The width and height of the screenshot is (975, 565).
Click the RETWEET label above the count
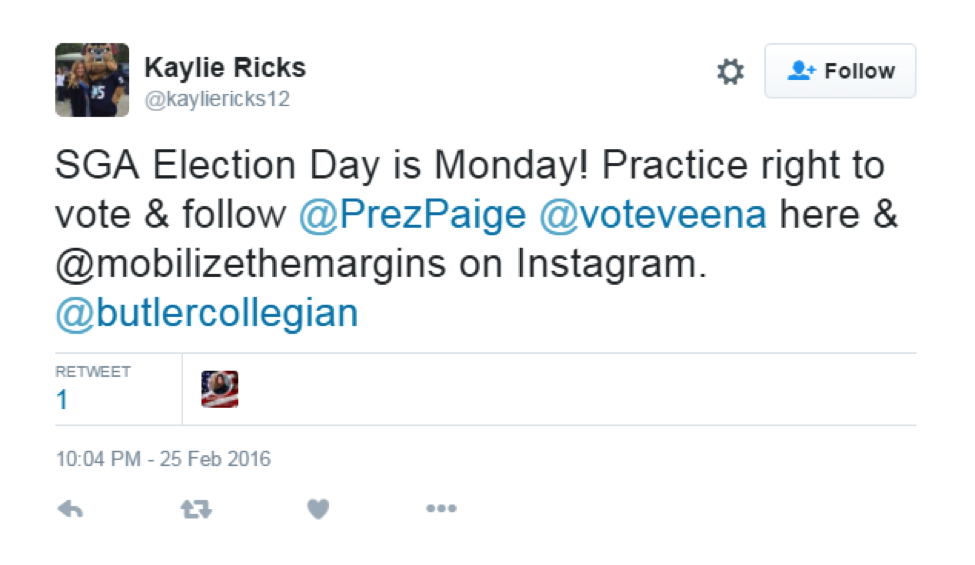[93, 372]
